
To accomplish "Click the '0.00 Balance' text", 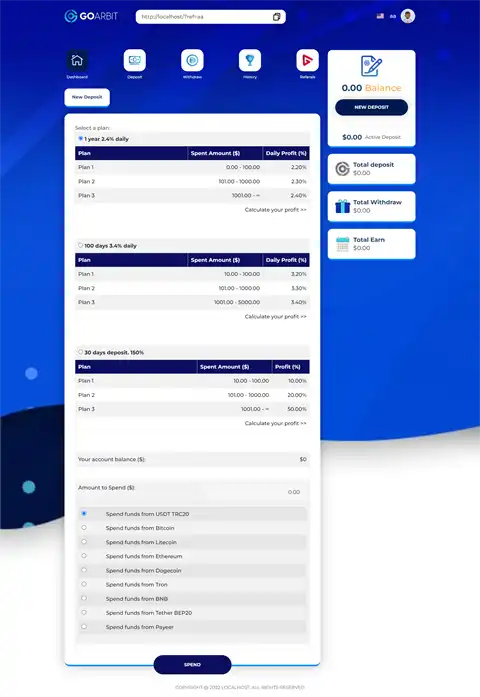I will click(372, 88).
